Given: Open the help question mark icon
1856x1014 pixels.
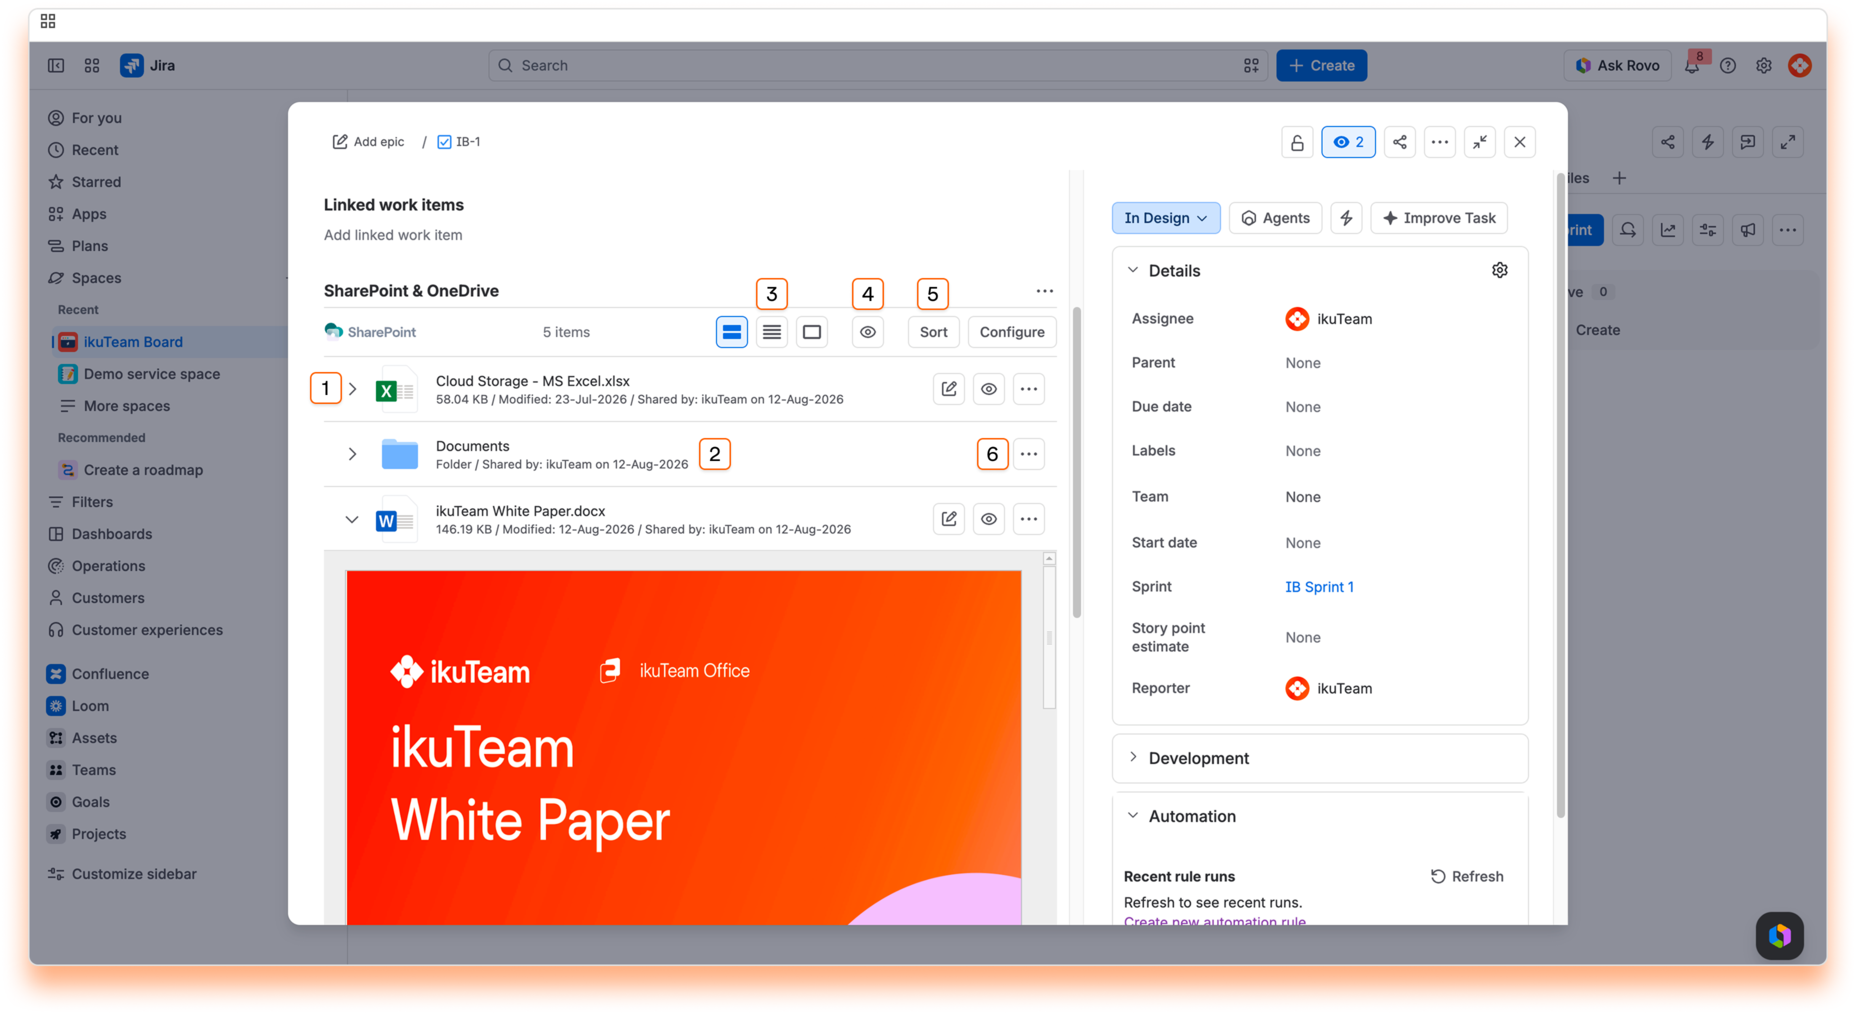Looking at the screenshot, I should click(1728, 65).
